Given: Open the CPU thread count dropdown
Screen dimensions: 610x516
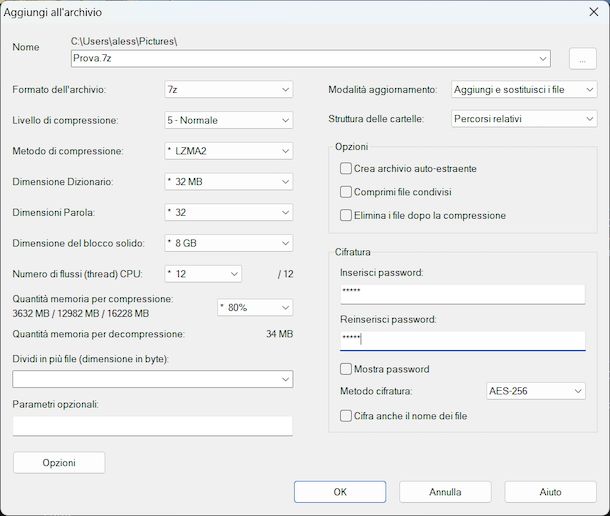Looking at the screenshot, I should pos(203,274).
